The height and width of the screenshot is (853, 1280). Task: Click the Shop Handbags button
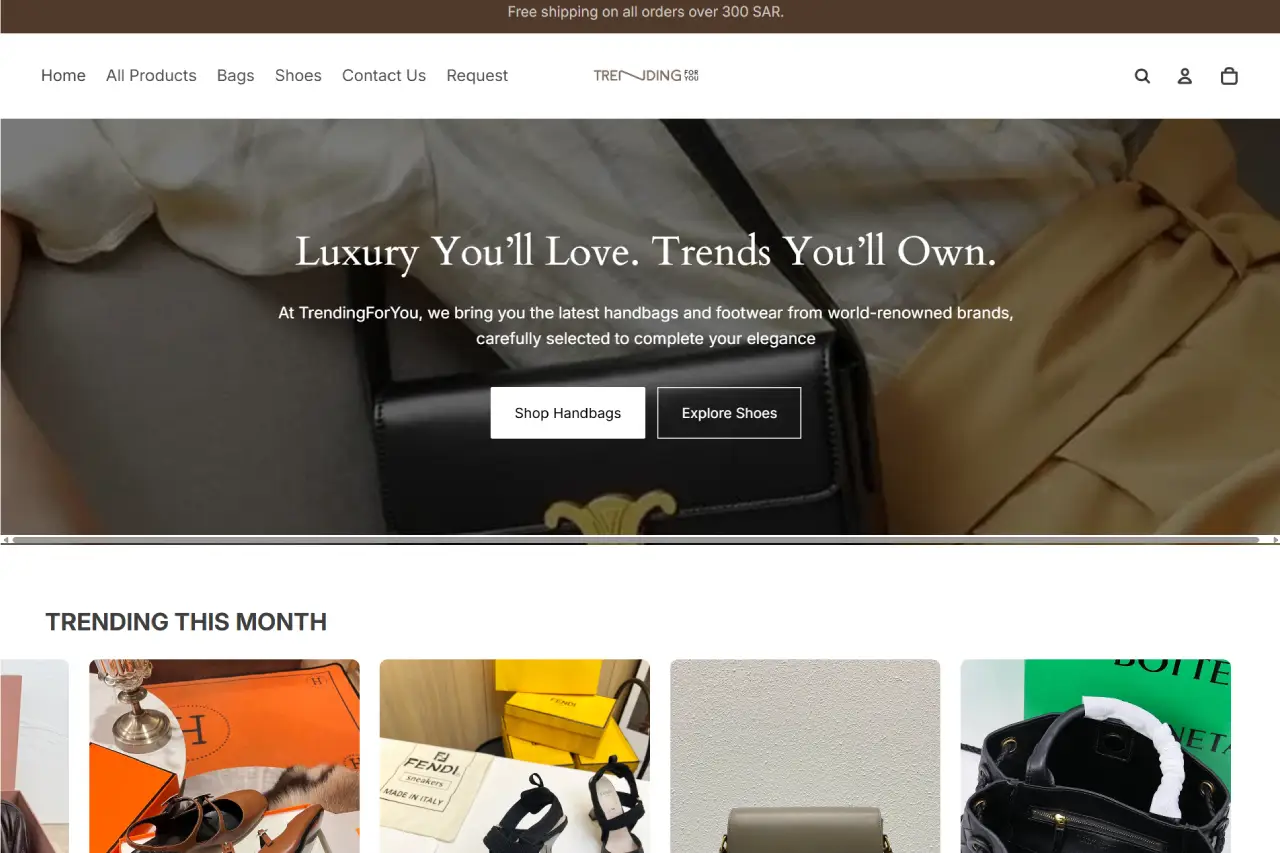coord(568,413)
